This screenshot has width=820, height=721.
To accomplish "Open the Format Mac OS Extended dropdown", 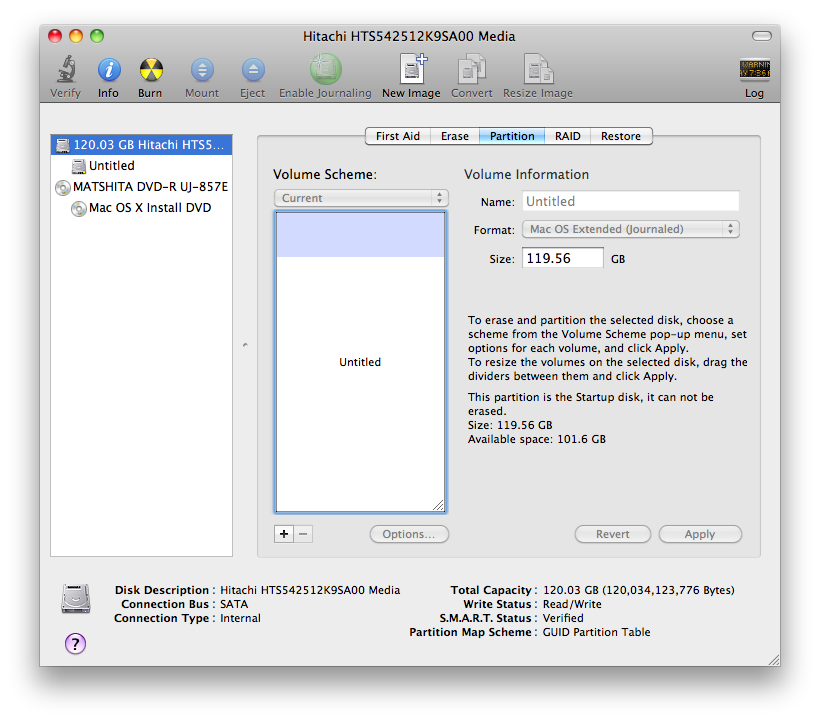I will 631,229.
